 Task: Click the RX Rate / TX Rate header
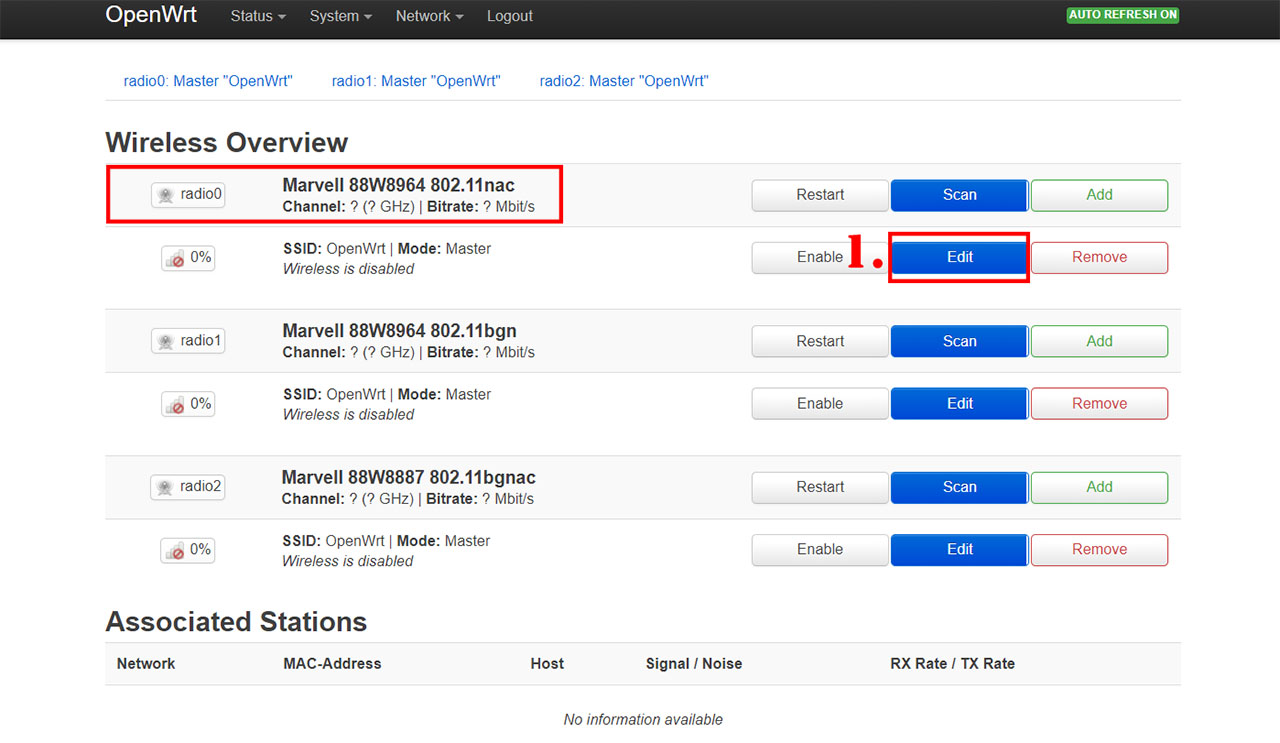[952, 663]
